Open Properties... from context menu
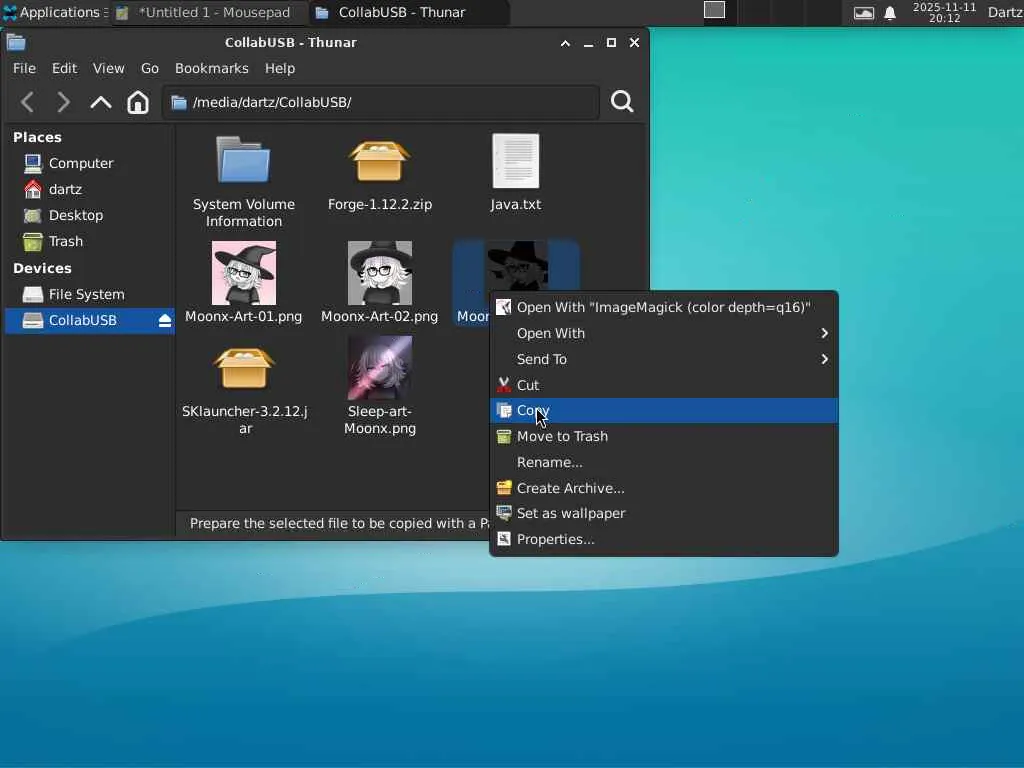 pos(664,539)
